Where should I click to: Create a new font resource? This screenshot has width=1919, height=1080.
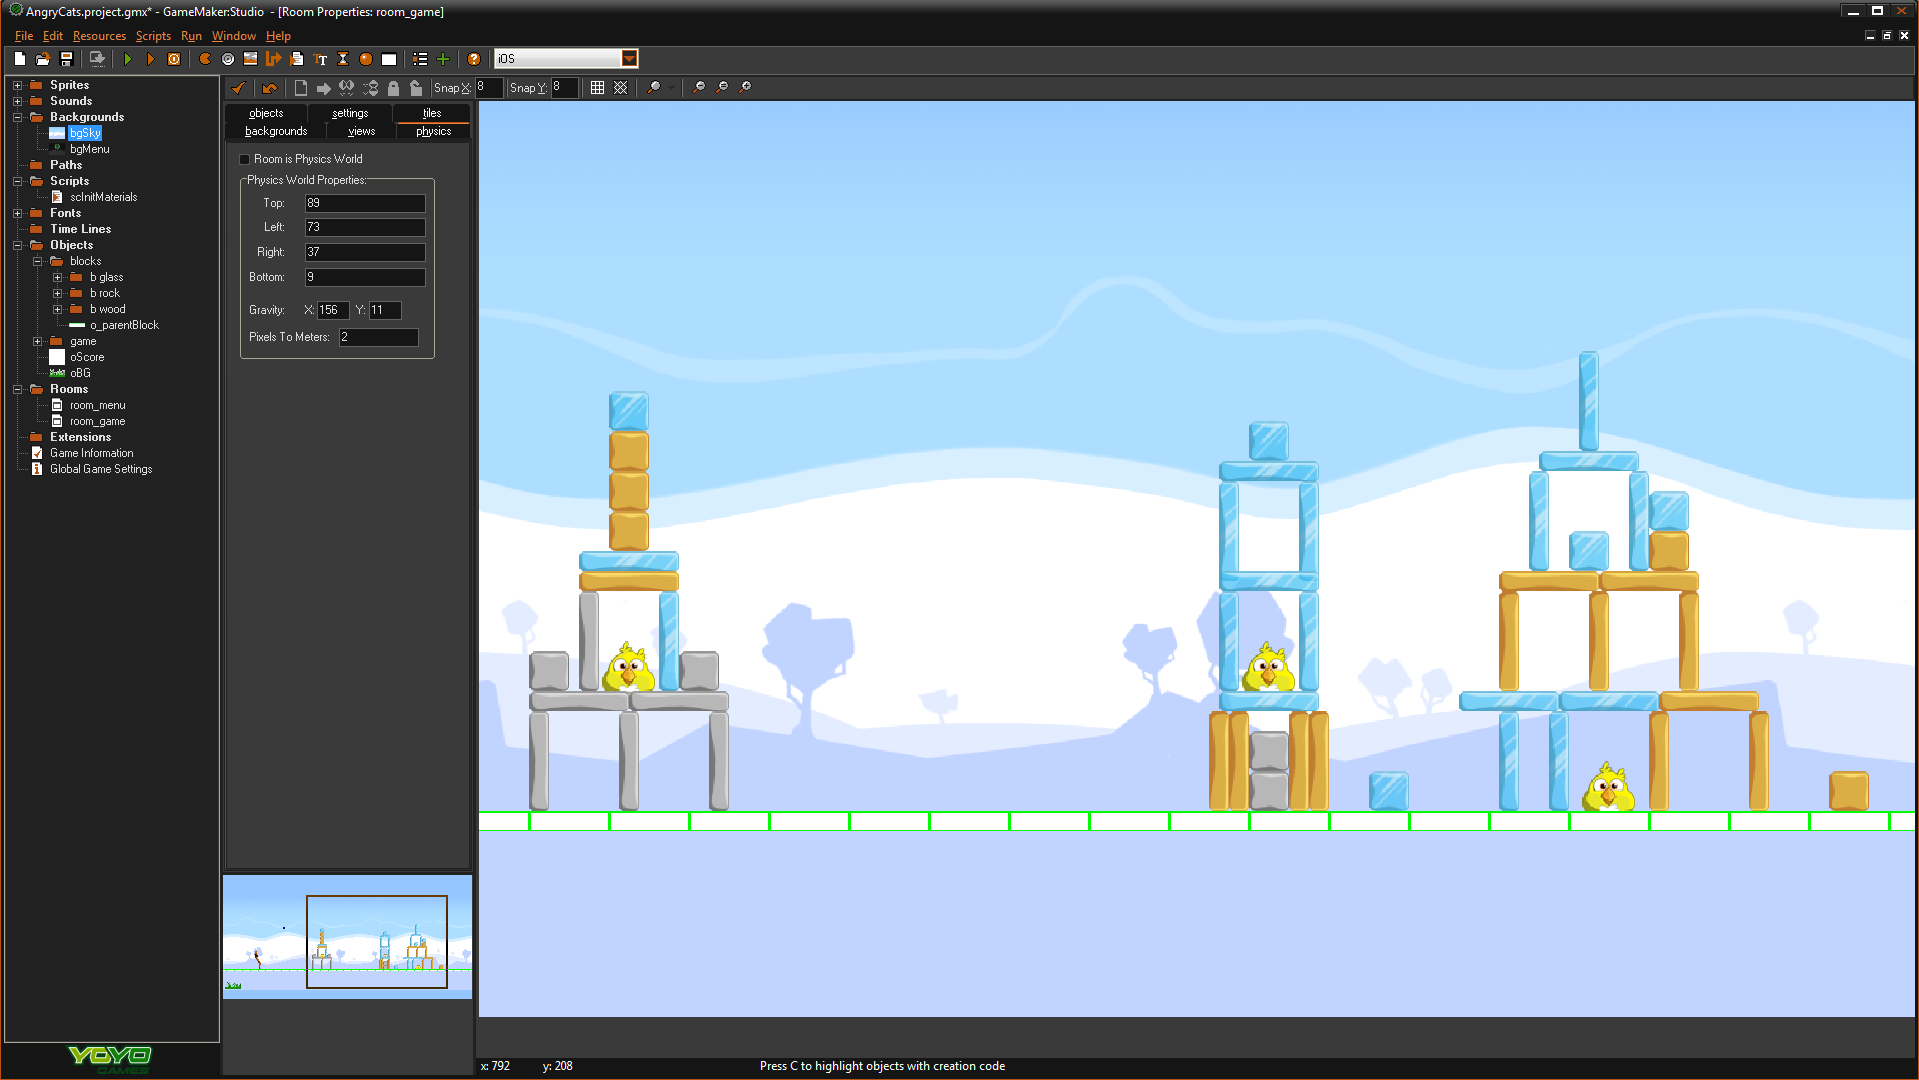(320, 59)
